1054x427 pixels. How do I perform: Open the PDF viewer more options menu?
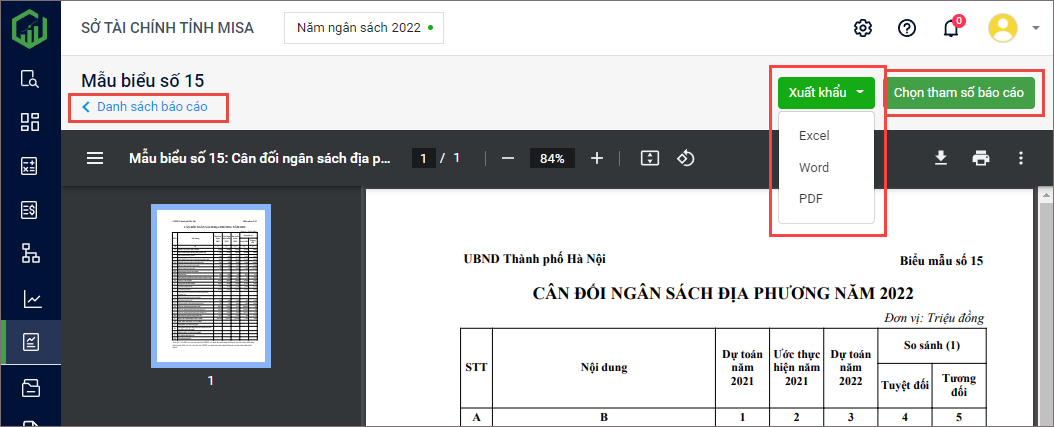point(1021,158)
